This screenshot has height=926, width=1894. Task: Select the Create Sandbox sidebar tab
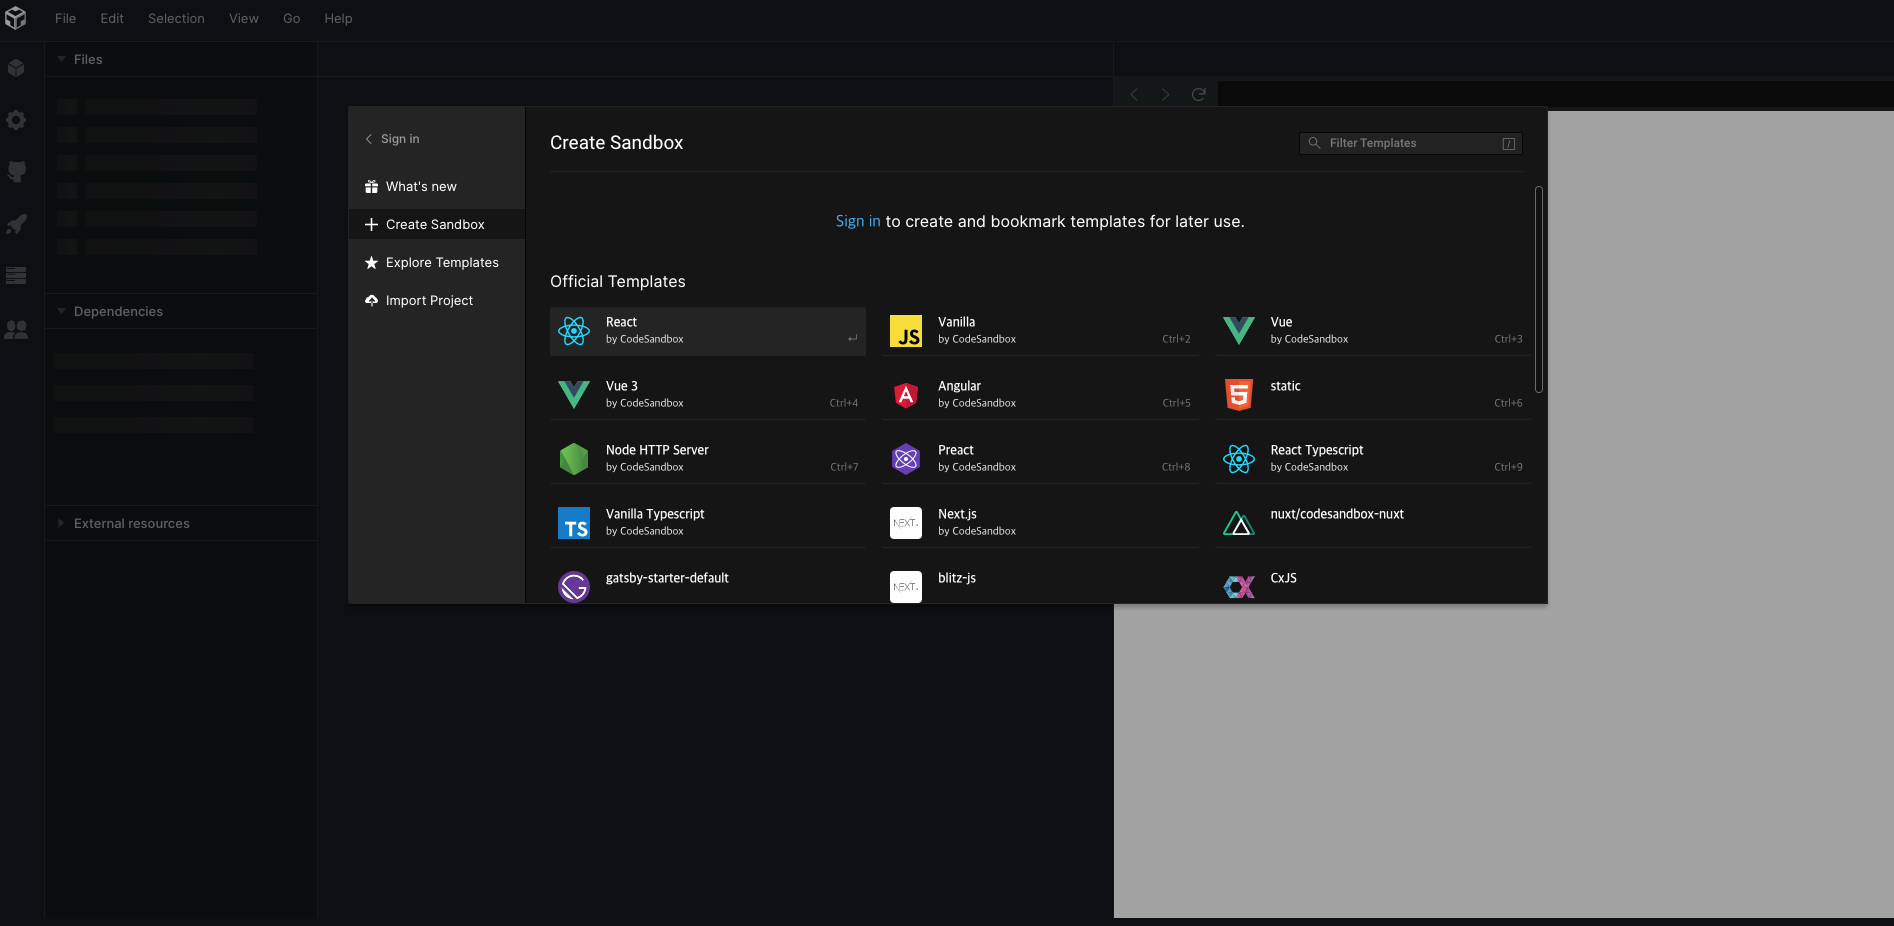(436, 224)
